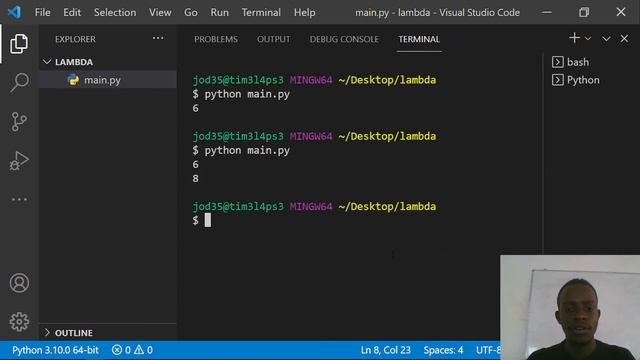Open the Go menu
This screenshot has width=640, height=360.
[x=191, y=13]
